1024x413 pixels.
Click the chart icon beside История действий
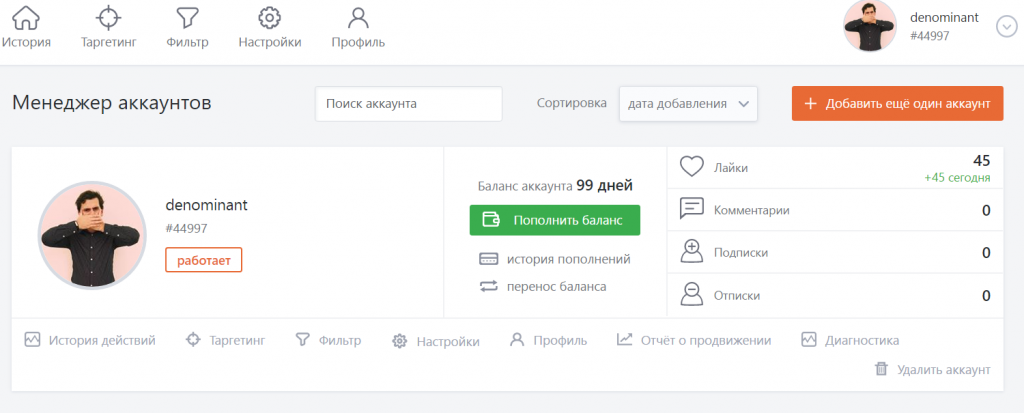click(x=32, y=340)
